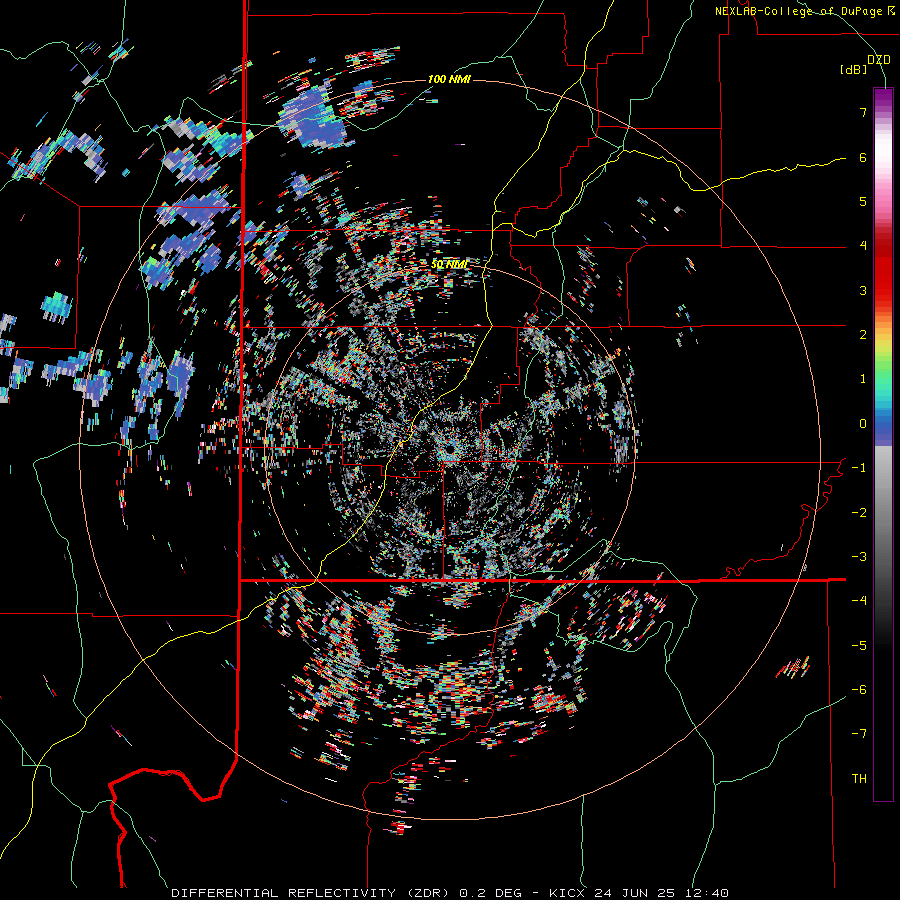900x900 pixels.
Task: Click the -1 value on the scale
Action: (x=859, y=468)
